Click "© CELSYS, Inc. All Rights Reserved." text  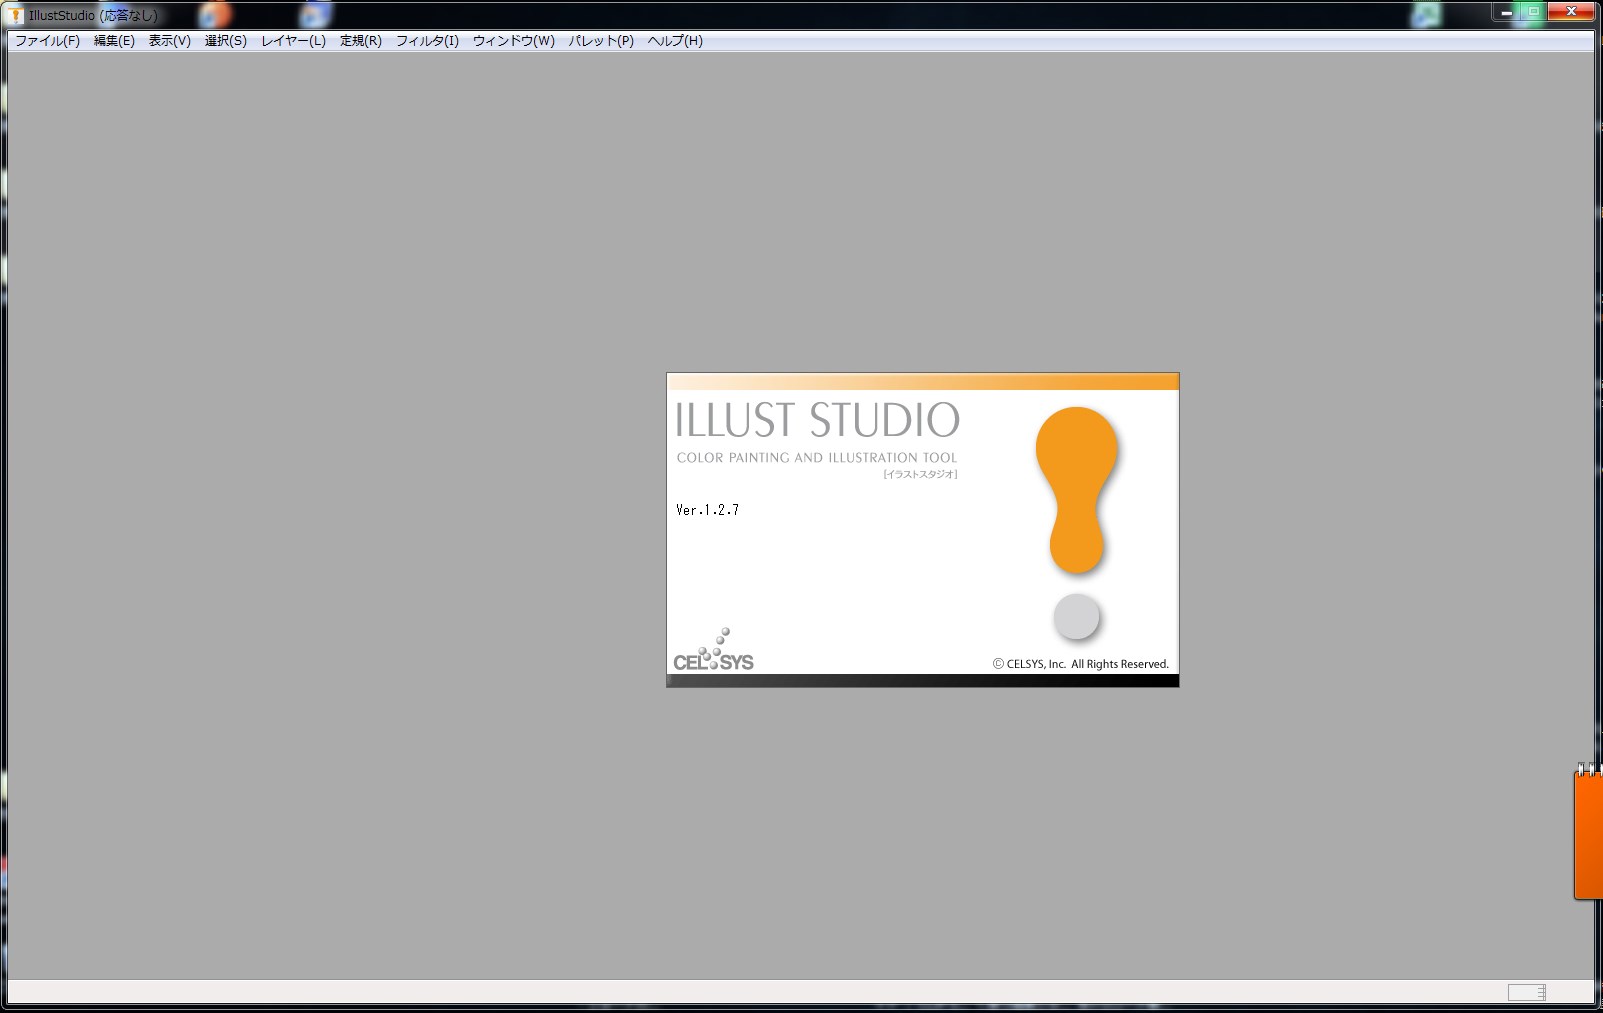tap(1081, 664)
